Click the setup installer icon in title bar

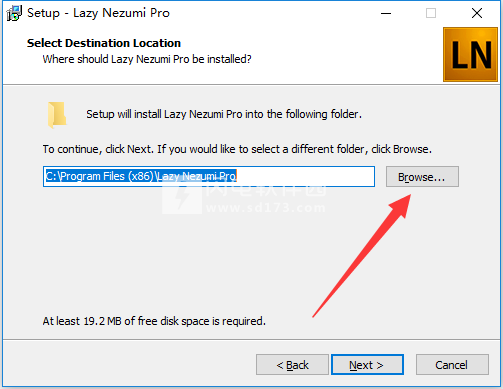[x=14, y=13]
